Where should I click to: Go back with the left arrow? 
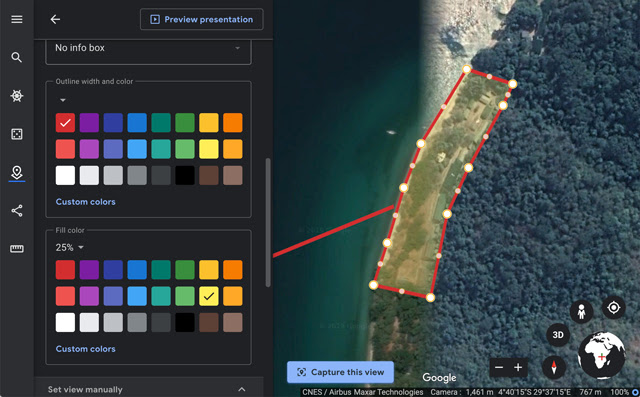coord(55,19)
